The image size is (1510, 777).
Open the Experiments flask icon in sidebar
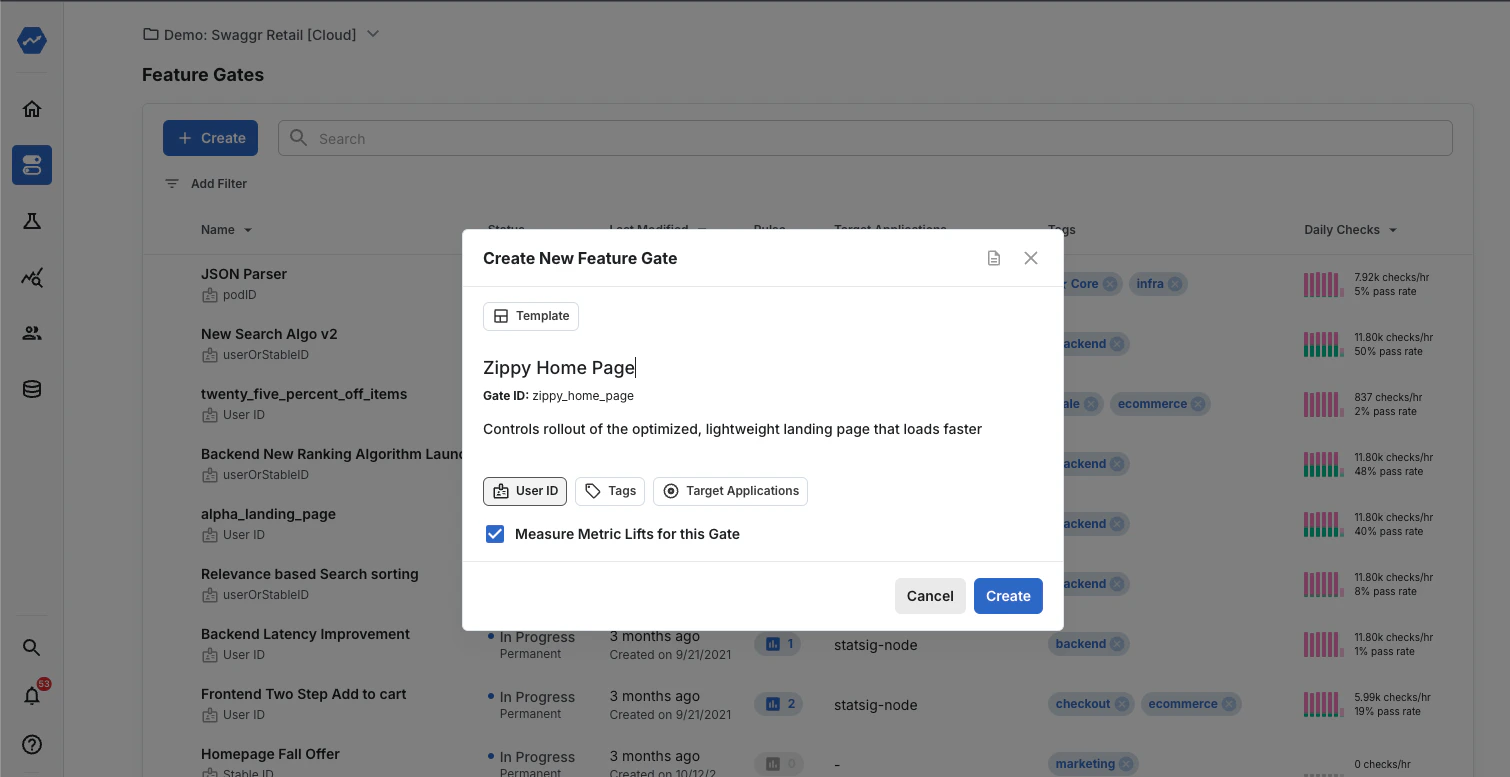(x=31, y=221)
